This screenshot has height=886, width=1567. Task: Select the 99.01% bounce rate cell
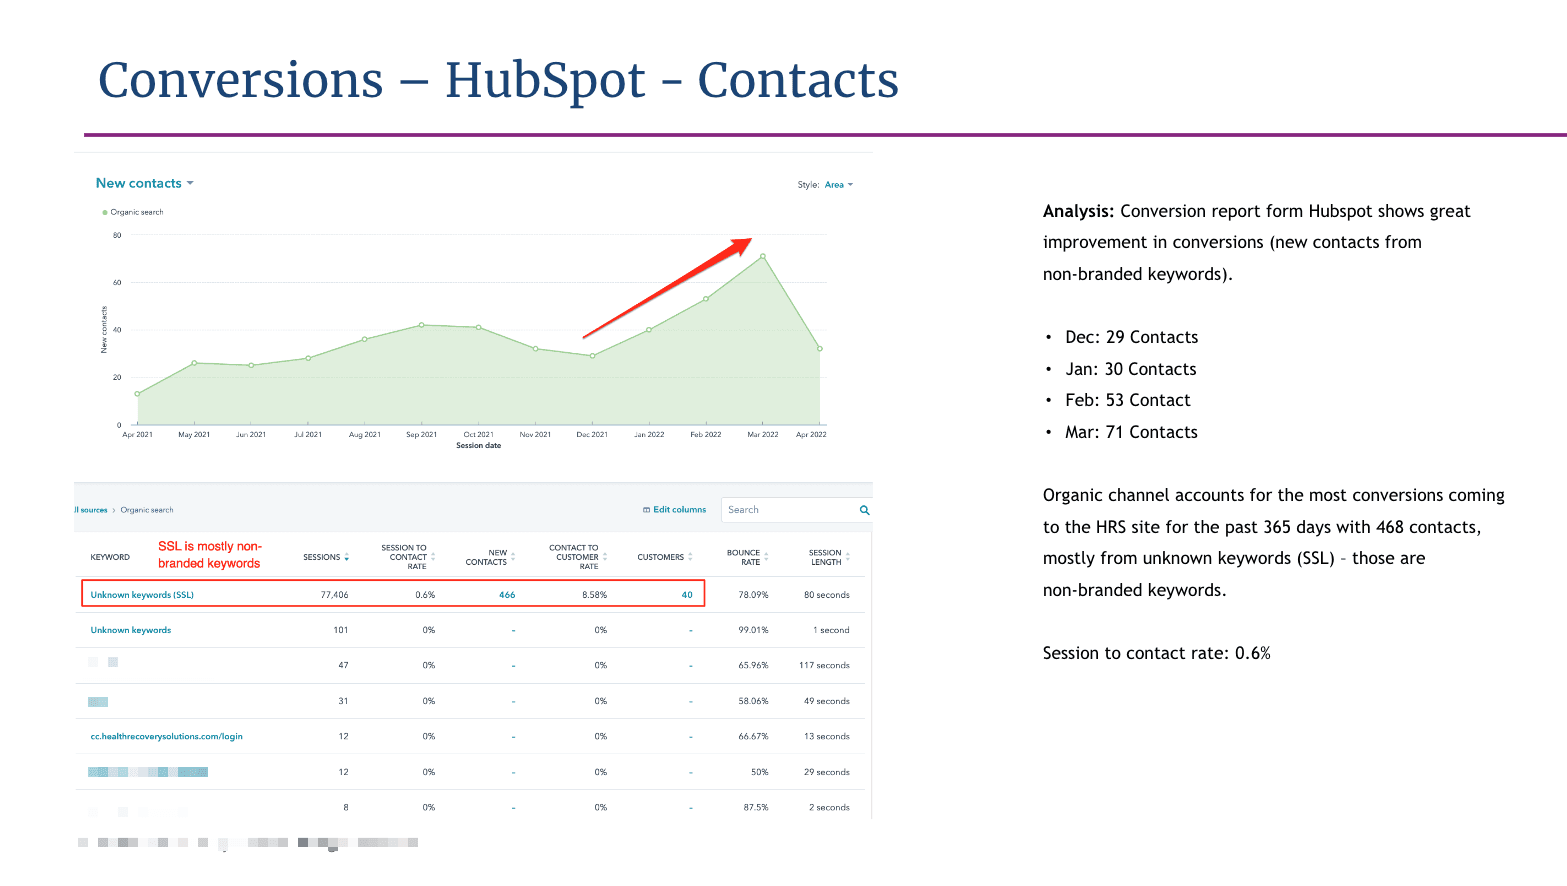753,630
